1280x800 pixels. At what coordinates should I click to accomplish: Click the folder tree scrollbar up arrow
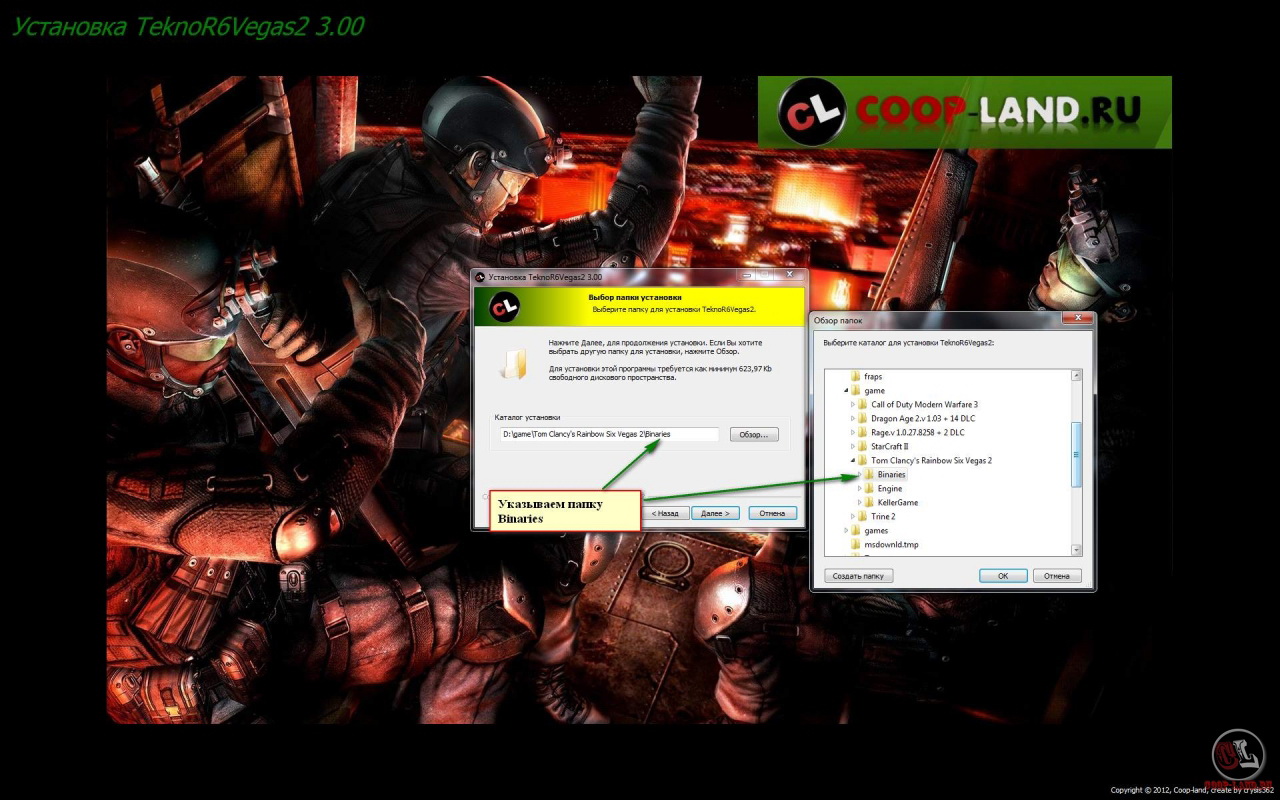(x=1077, y=376)
